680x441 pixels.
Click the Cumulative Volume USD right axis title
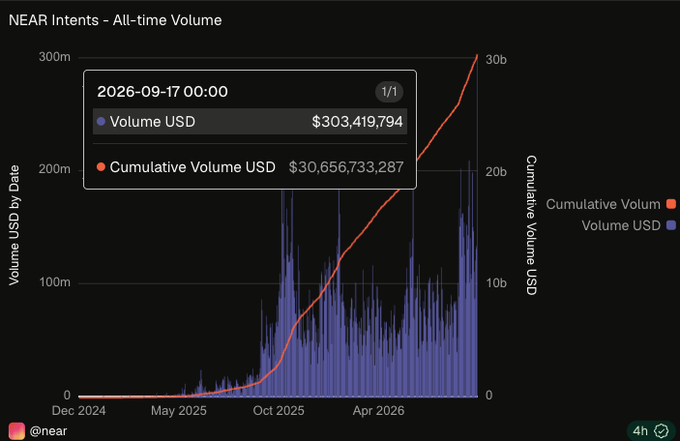coord(532,225)
